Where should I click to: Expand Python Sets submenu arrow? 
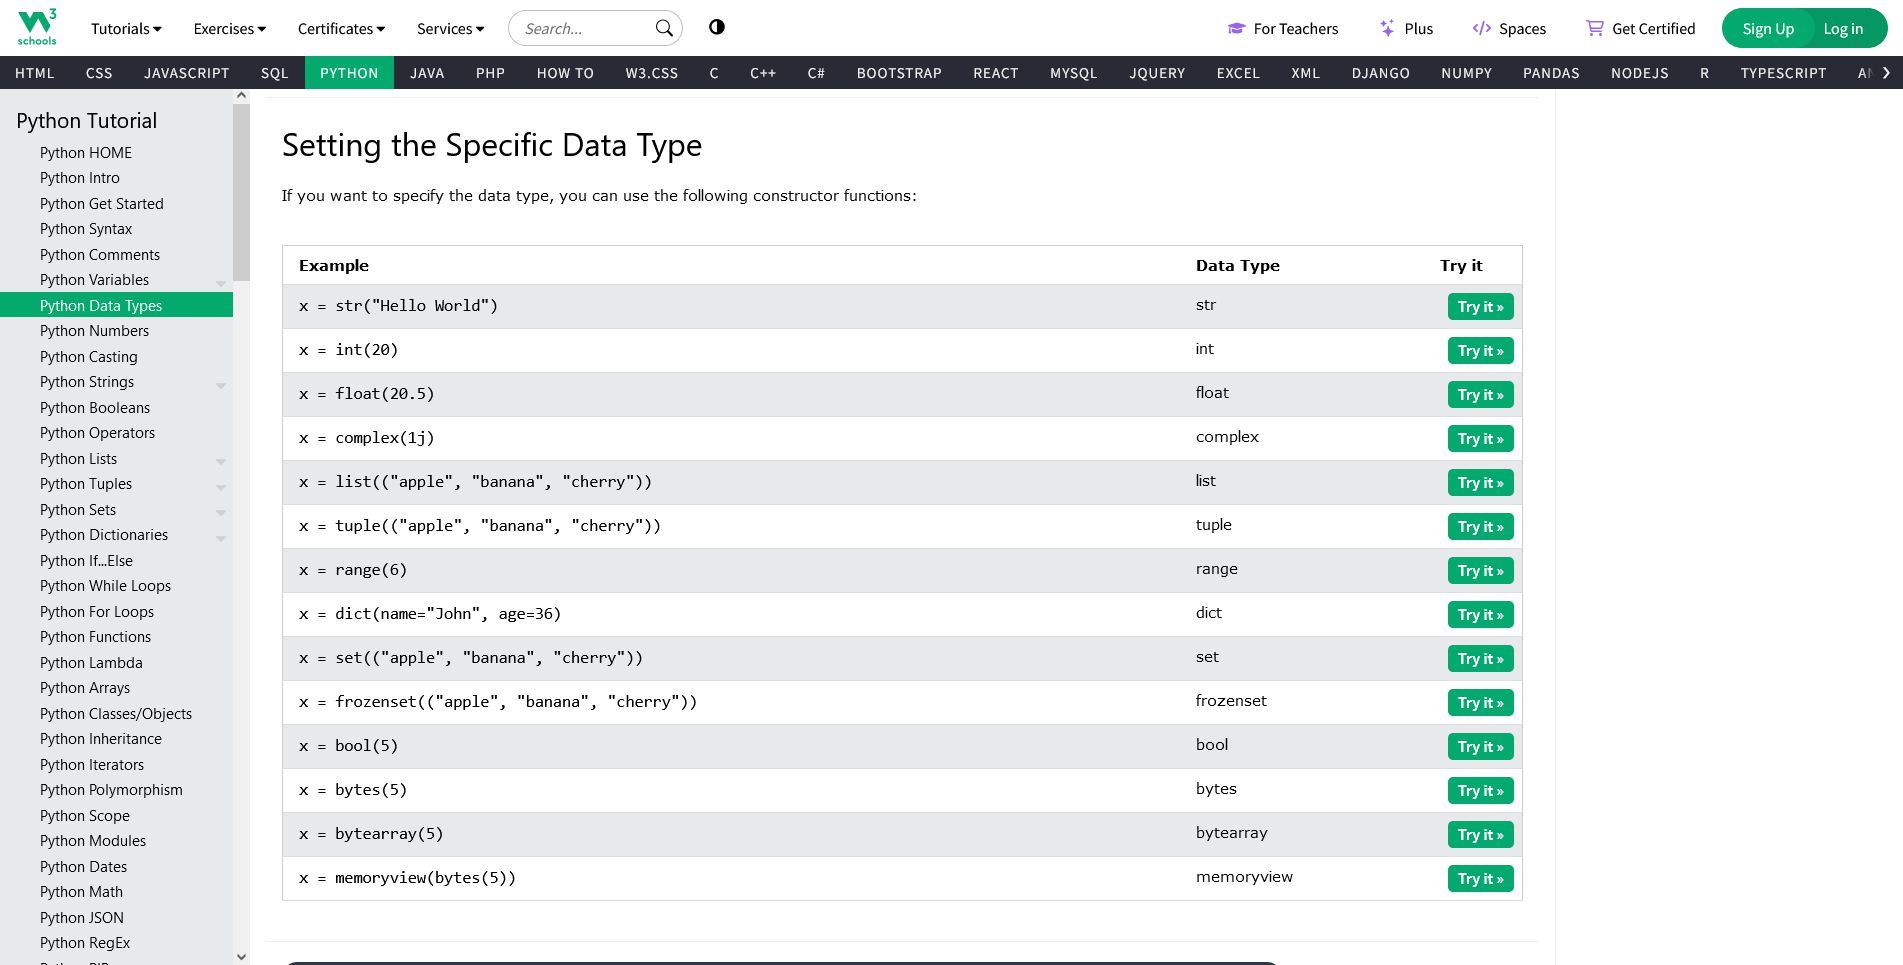221,513
